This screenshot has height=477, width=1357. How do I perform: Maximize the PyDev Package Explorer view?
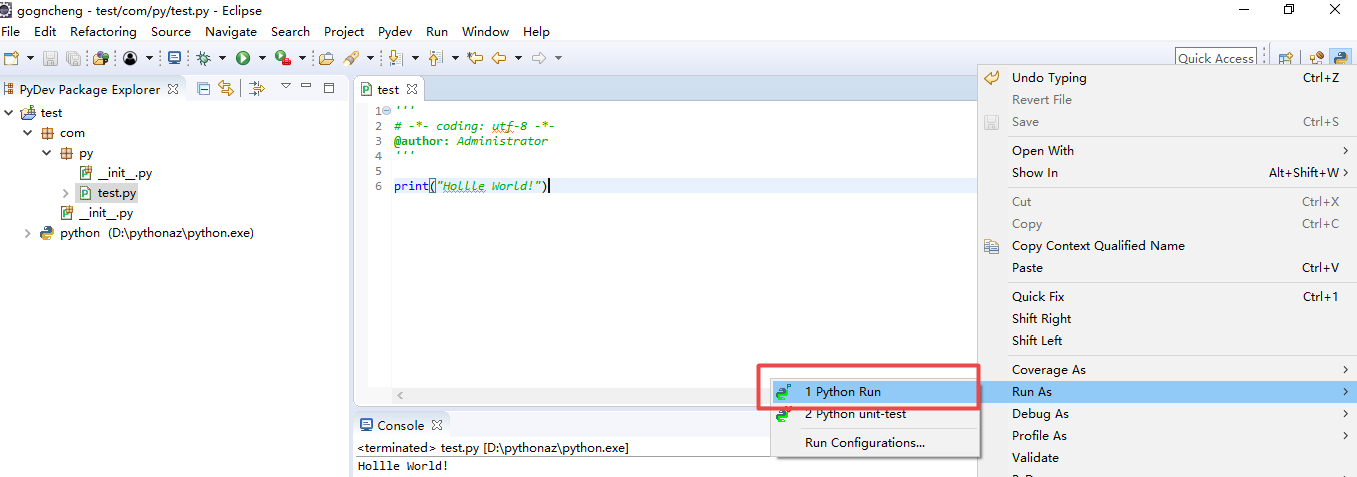(329, 88)
